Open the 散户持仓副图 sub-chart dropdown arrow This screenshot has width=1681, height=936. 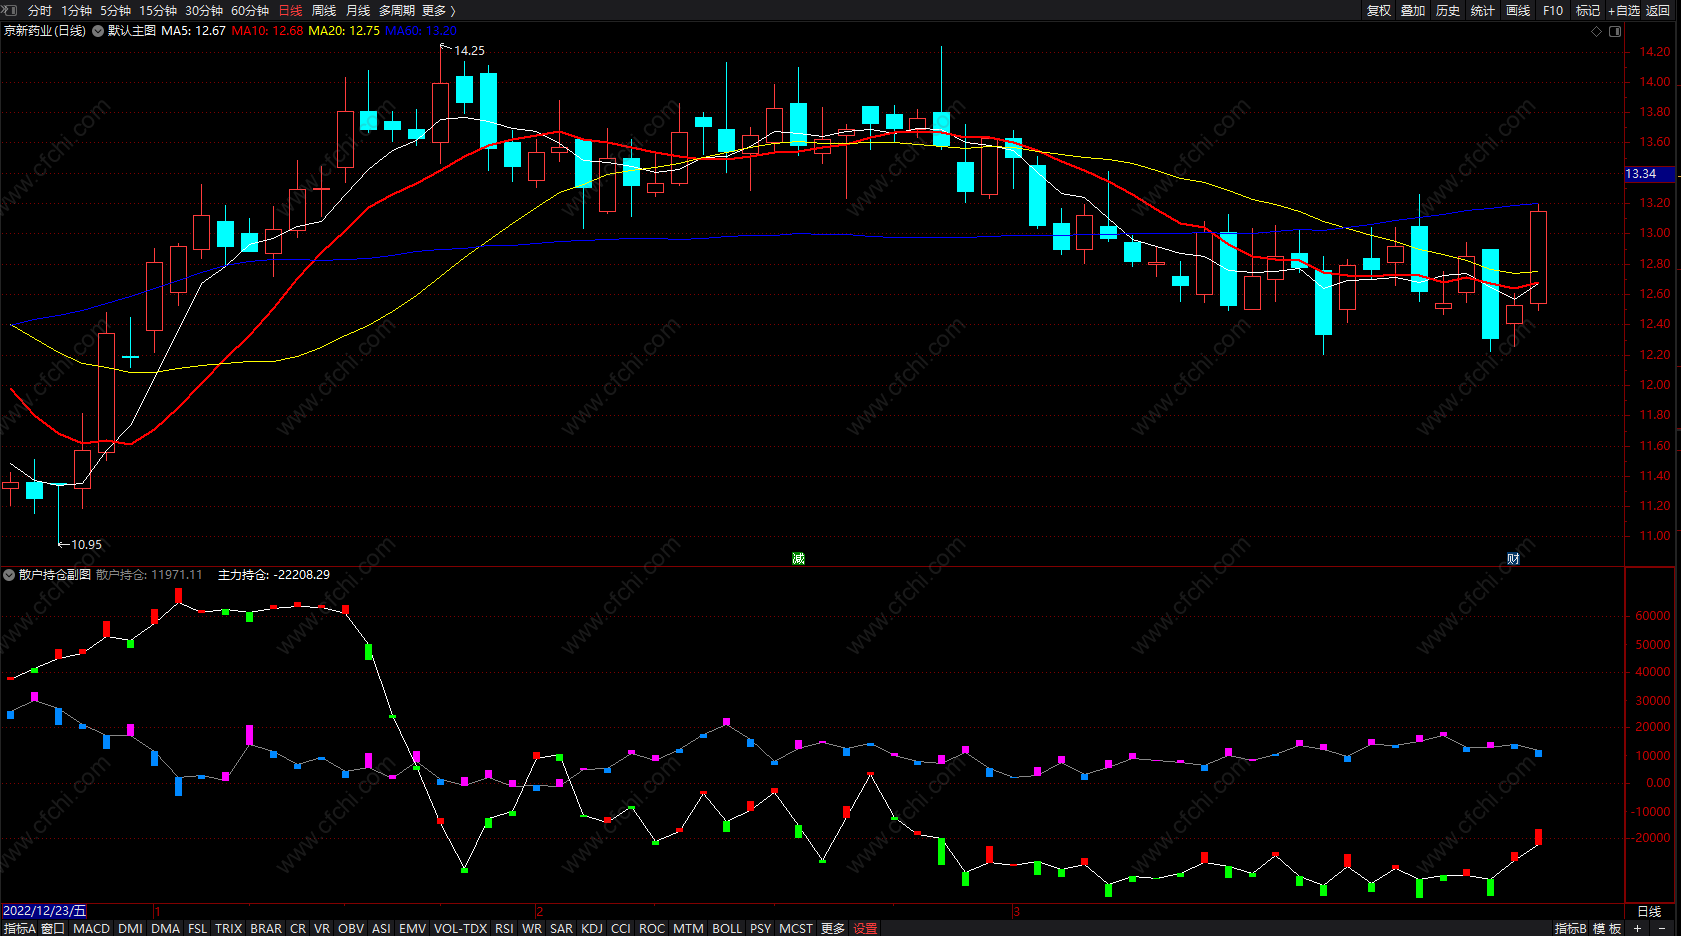[x=9, y=575]
